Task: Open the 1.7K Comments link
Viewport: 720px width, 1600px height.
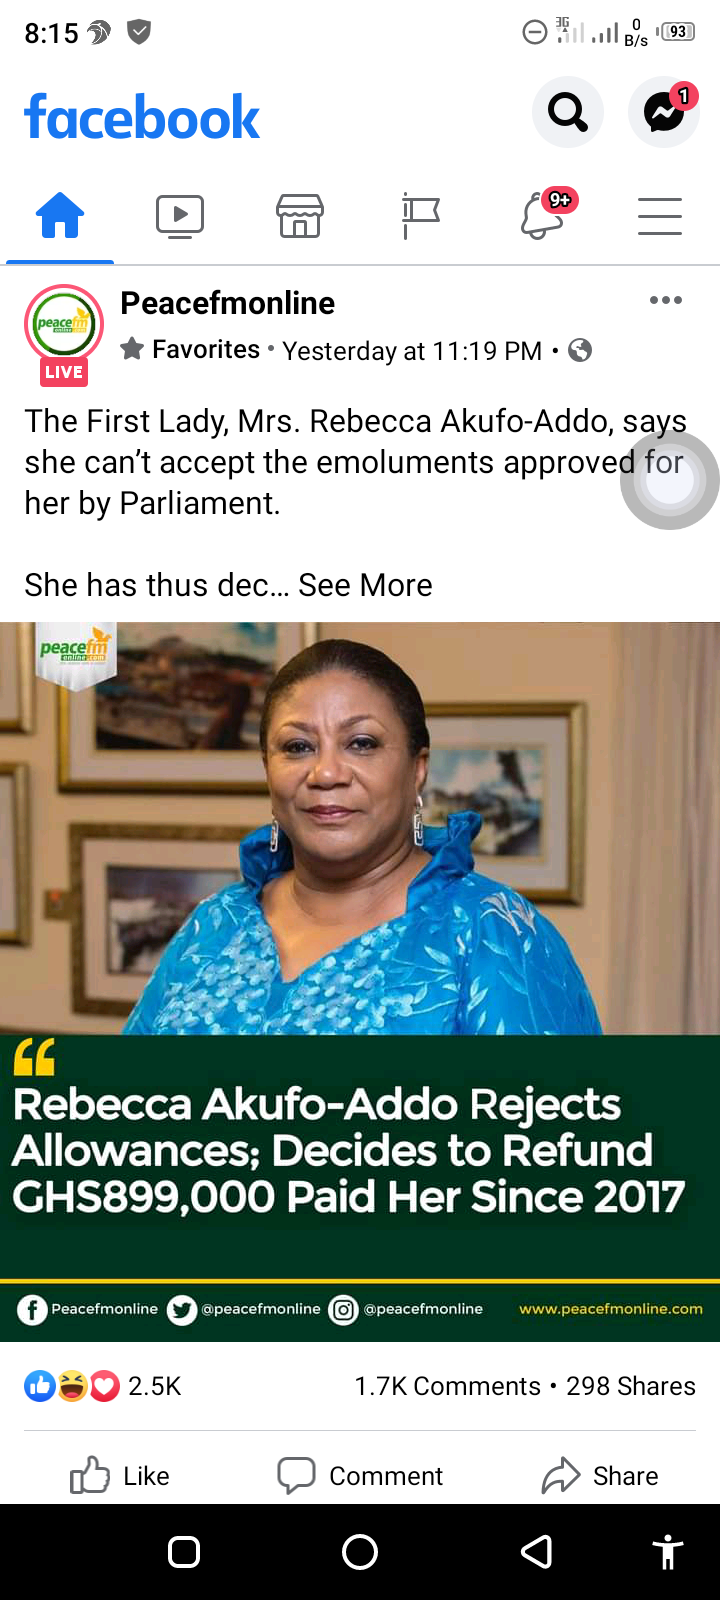Action: (x=447, y=1386)
